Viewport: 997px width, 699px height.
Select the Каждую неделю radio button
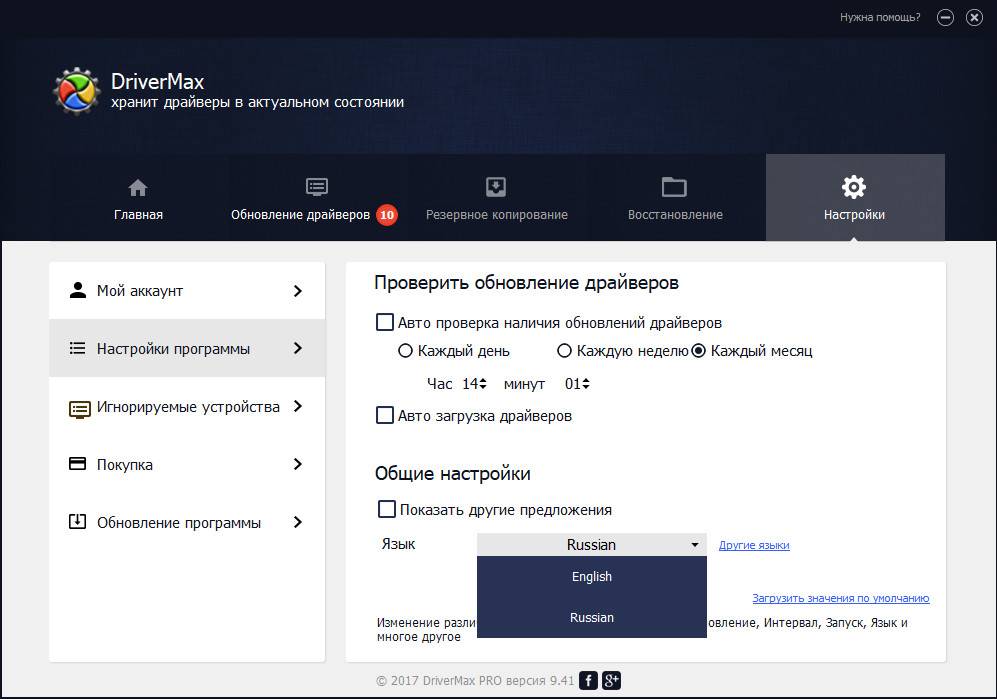pos(564,350)
